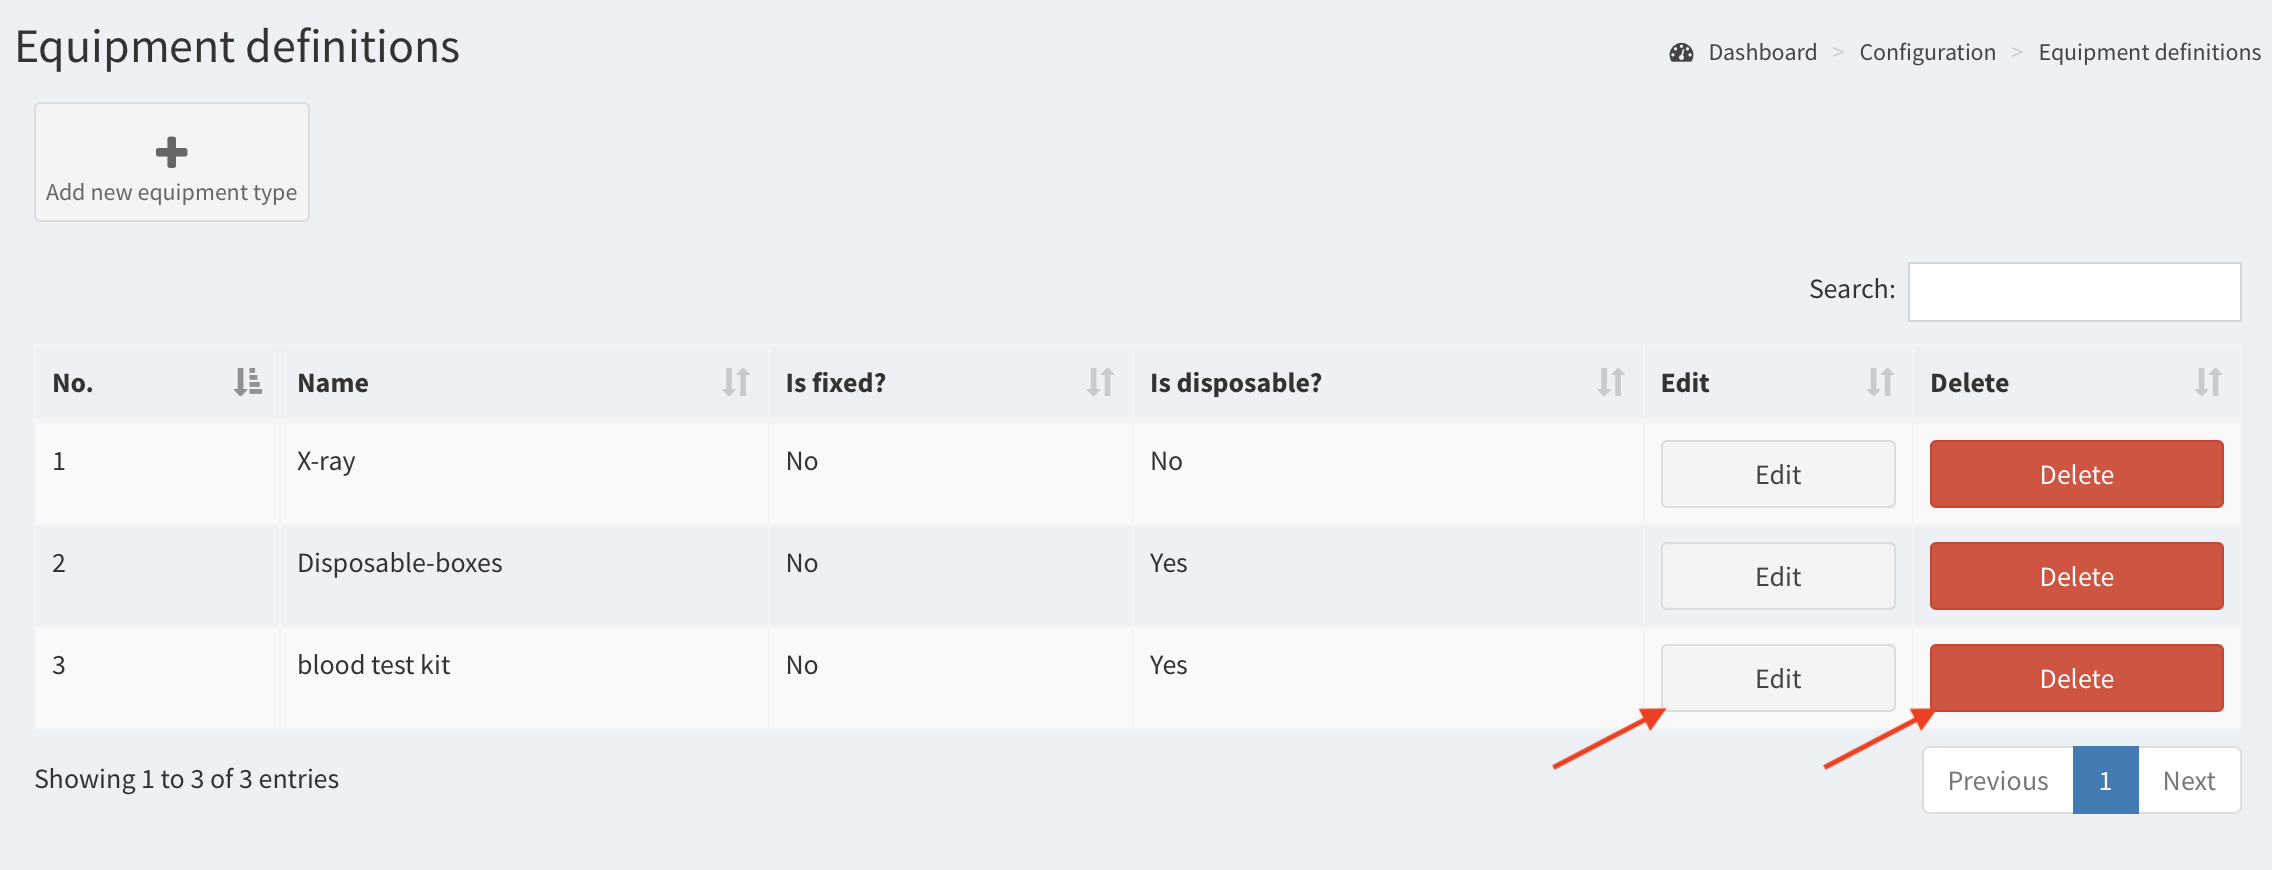
Task: Click sort arrows icon in Is fixed? column
Action: (1100, 382)
